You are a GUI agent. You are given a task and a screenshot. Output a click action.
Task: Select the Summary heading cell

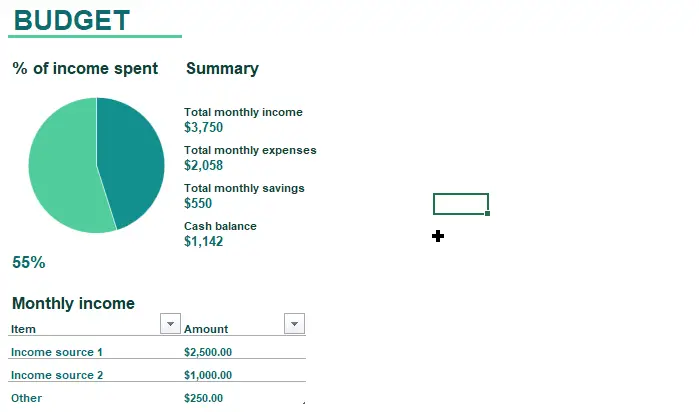pos(222,68)
